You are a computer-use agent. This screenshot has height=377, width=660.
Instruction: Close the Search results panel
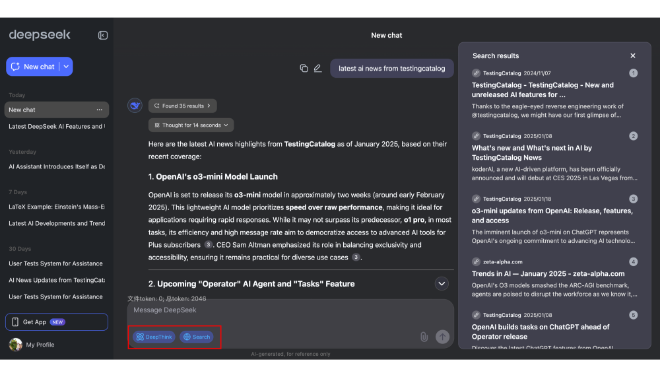coord(633,56)
